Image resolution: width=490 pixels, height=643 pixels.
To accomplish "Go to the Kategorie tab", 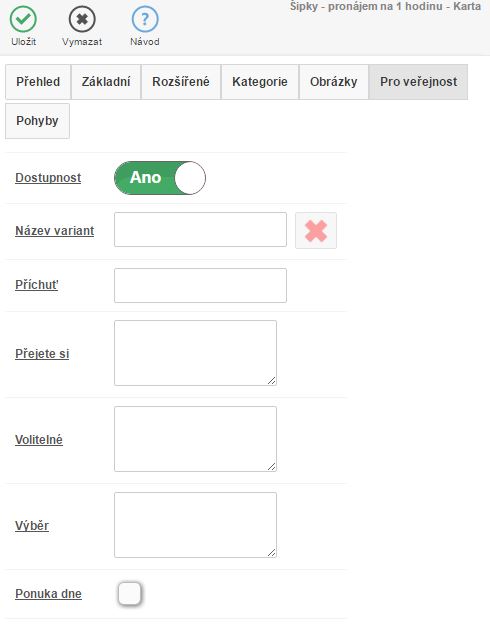I will (x=260, y=82).
